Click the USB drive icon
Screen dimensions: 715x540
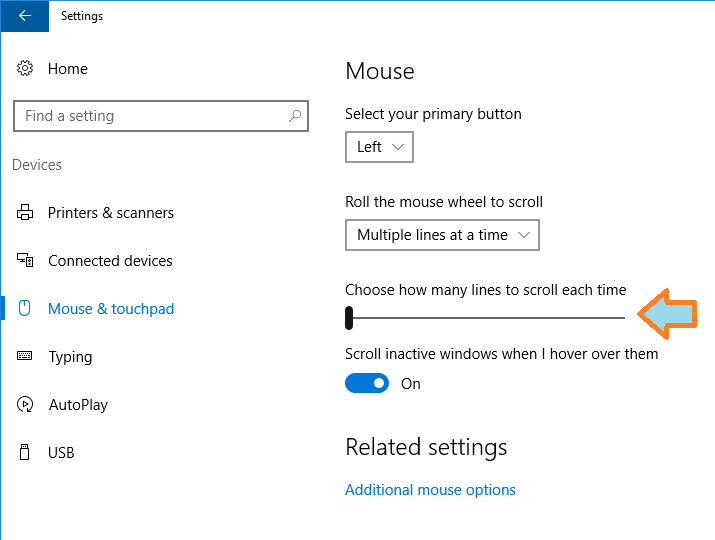(25, 453)
